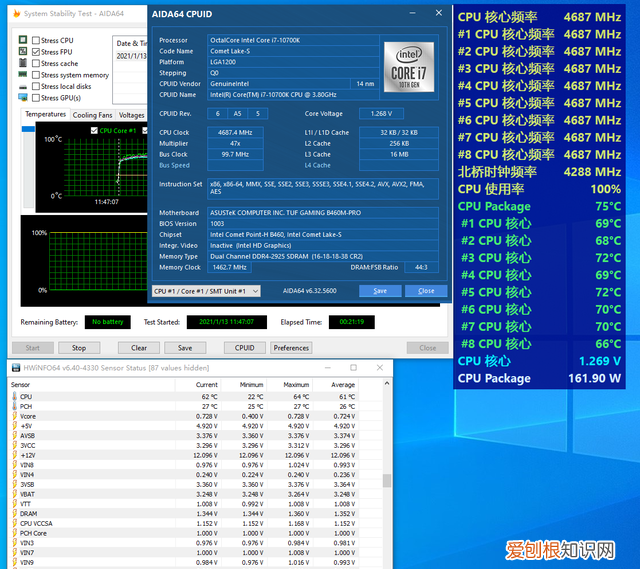Image resolution: width=640 pixels, height=569 pixels.
Task: Click the voltage icon on the VIN8 row
Action: 15,465
